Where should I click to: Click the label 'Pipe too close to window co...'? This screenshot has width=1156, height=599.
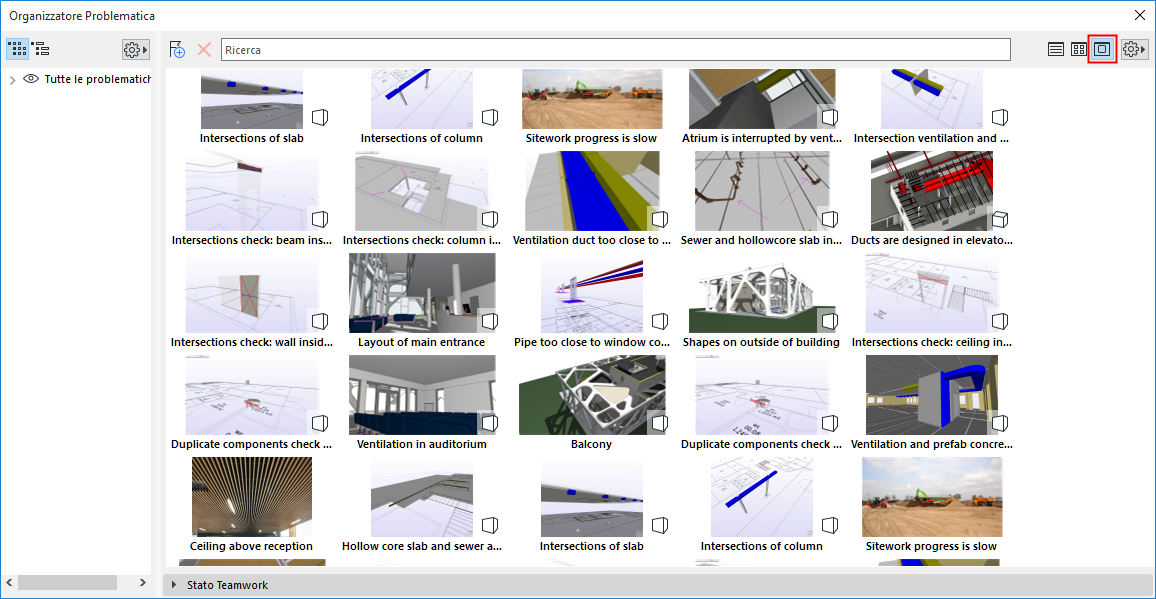click(592, 342)
